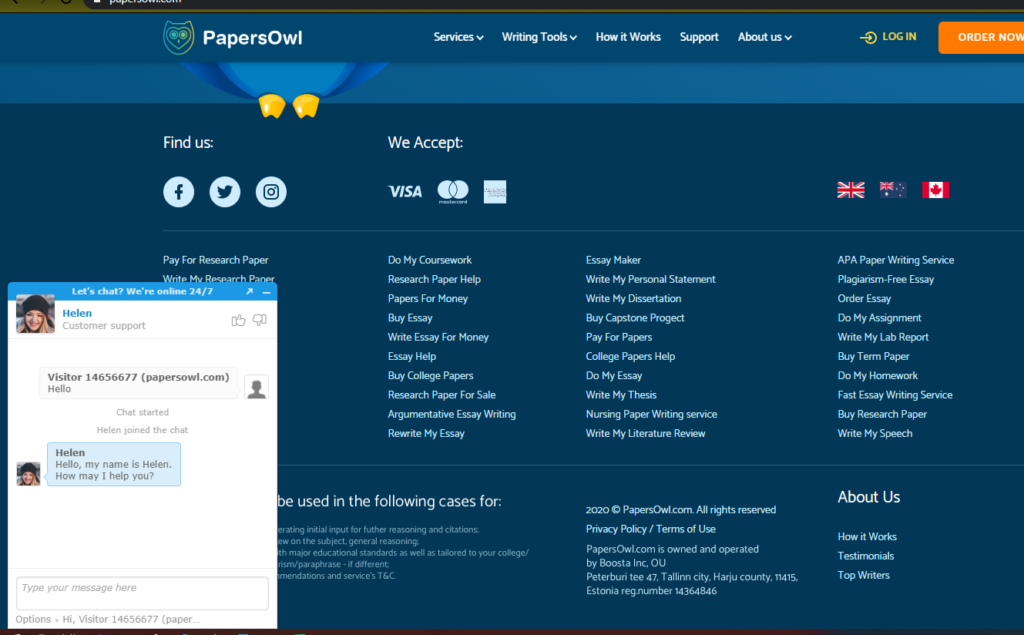1024x635 pixels.
Task: Open Write My Lab Report link
Action: coord(883,337)
